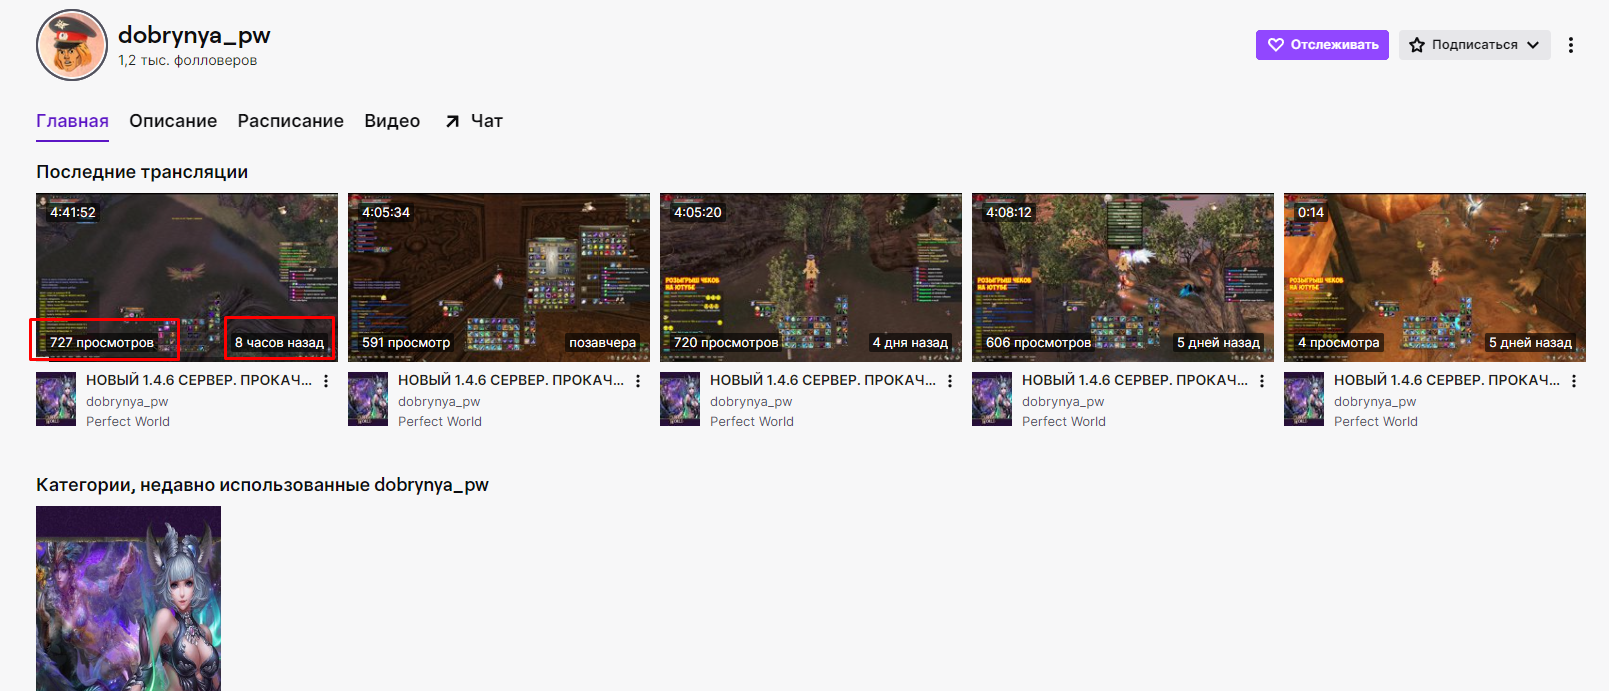1609x691 pixels.
Task: Play the 4:41:52 broadcast thumbnail
Action: click(187, 277)
